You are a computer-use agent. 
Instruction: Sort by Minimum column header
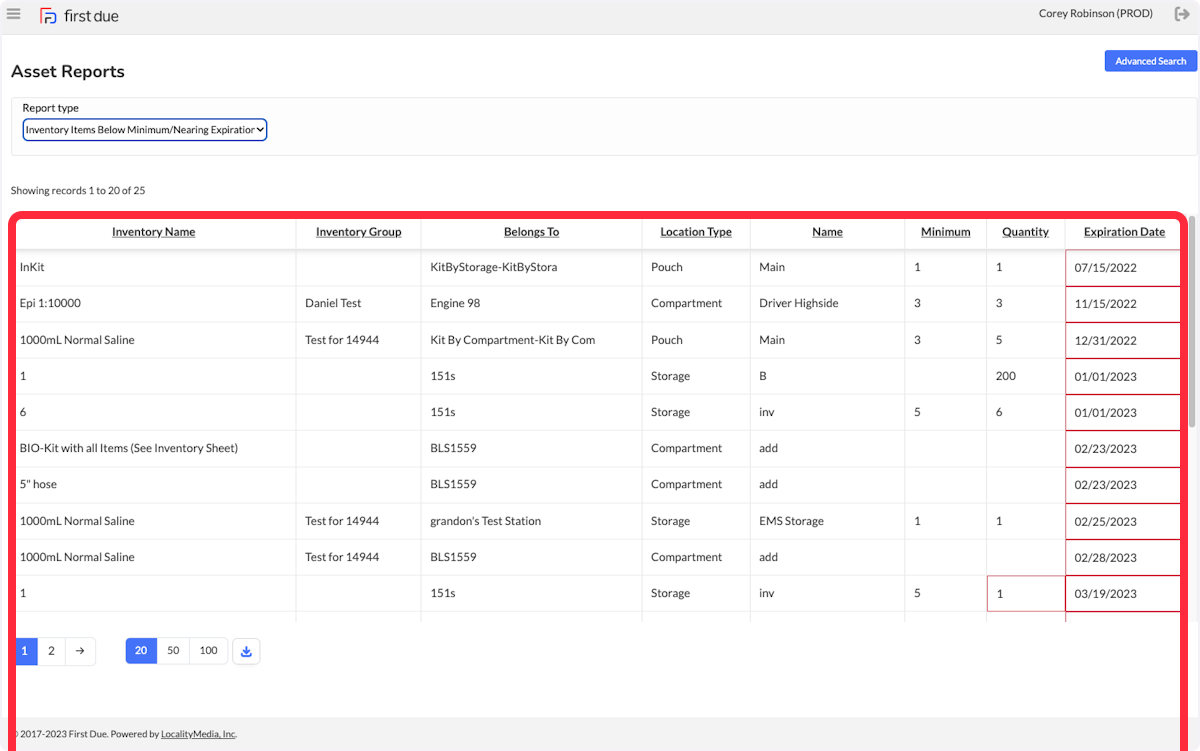(x=945, y=232)
